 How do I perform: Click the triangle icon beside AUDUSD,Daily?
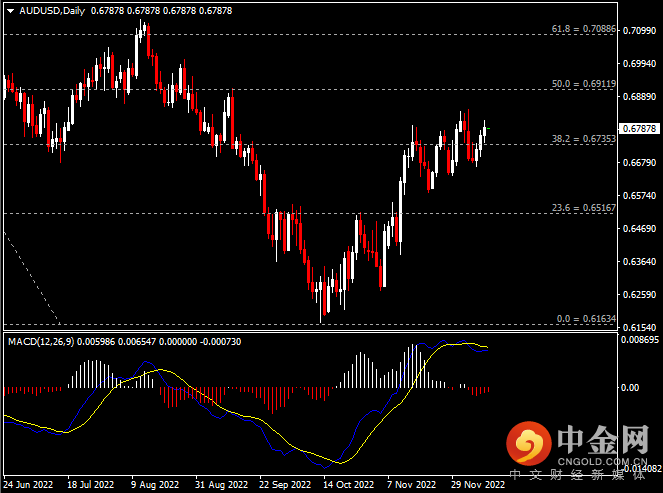tap(10, 10)
